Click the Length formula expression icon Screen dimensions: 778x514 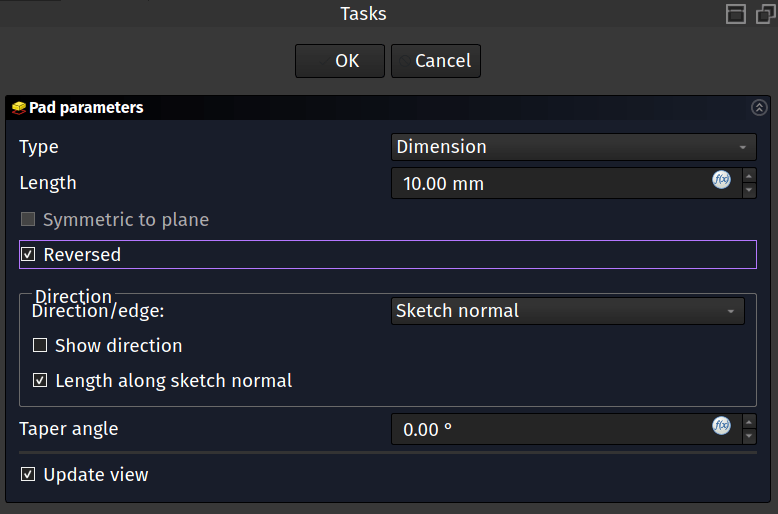coord(721,180)
